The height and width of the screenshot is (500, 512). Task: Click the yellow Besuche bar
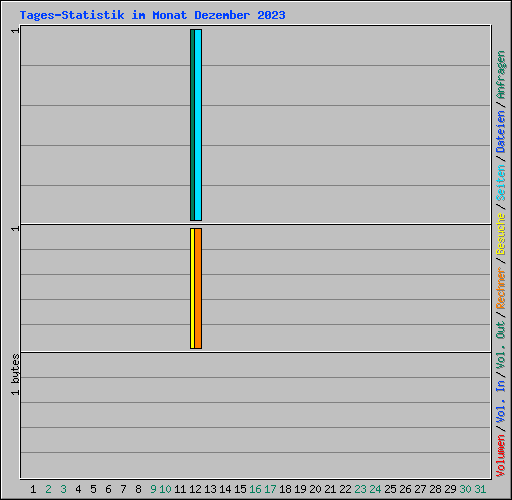click(192, 288)
